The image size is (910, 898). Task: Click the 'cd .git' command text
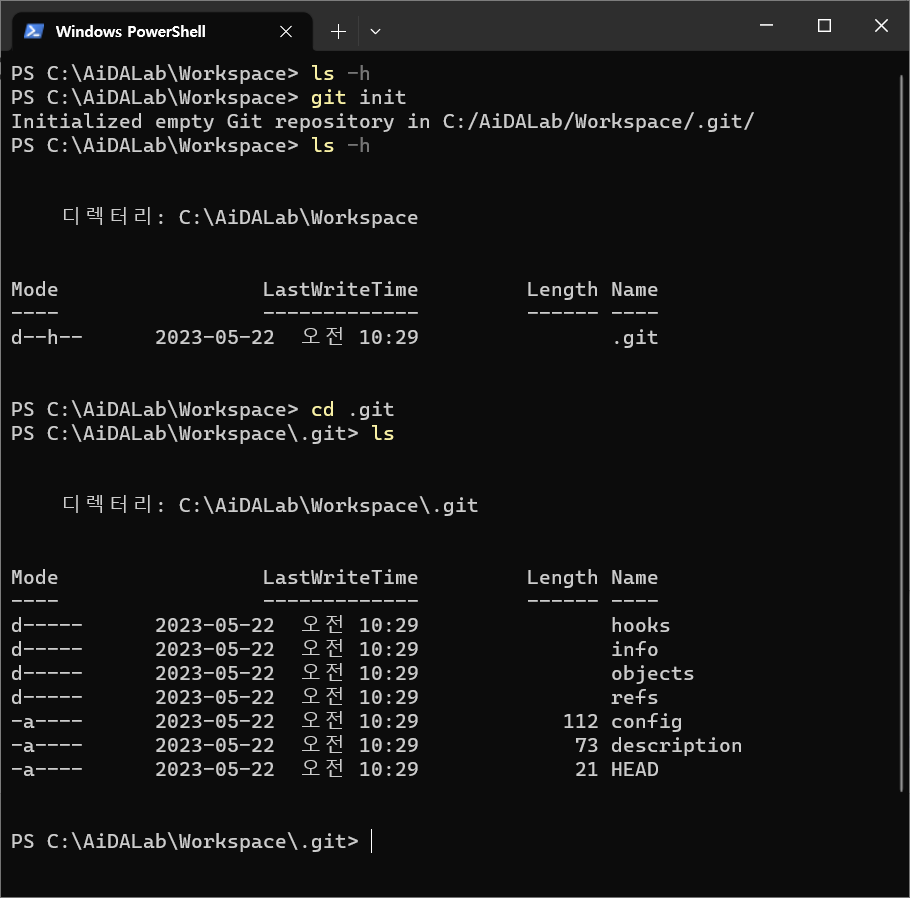tap(352, 410)
